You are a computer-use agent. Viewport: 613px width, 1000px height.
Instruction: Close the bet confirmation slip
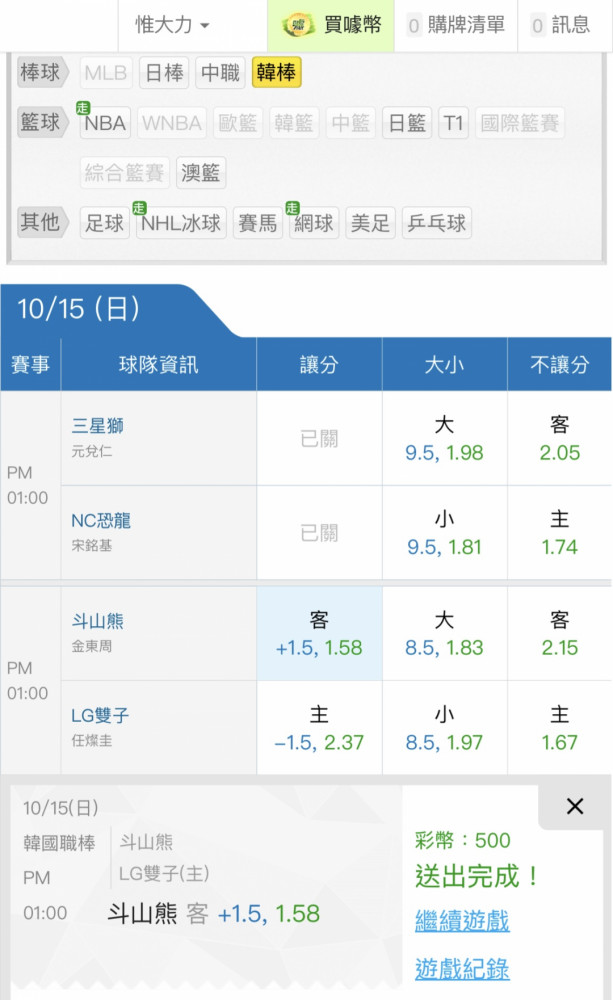(574, 806)
